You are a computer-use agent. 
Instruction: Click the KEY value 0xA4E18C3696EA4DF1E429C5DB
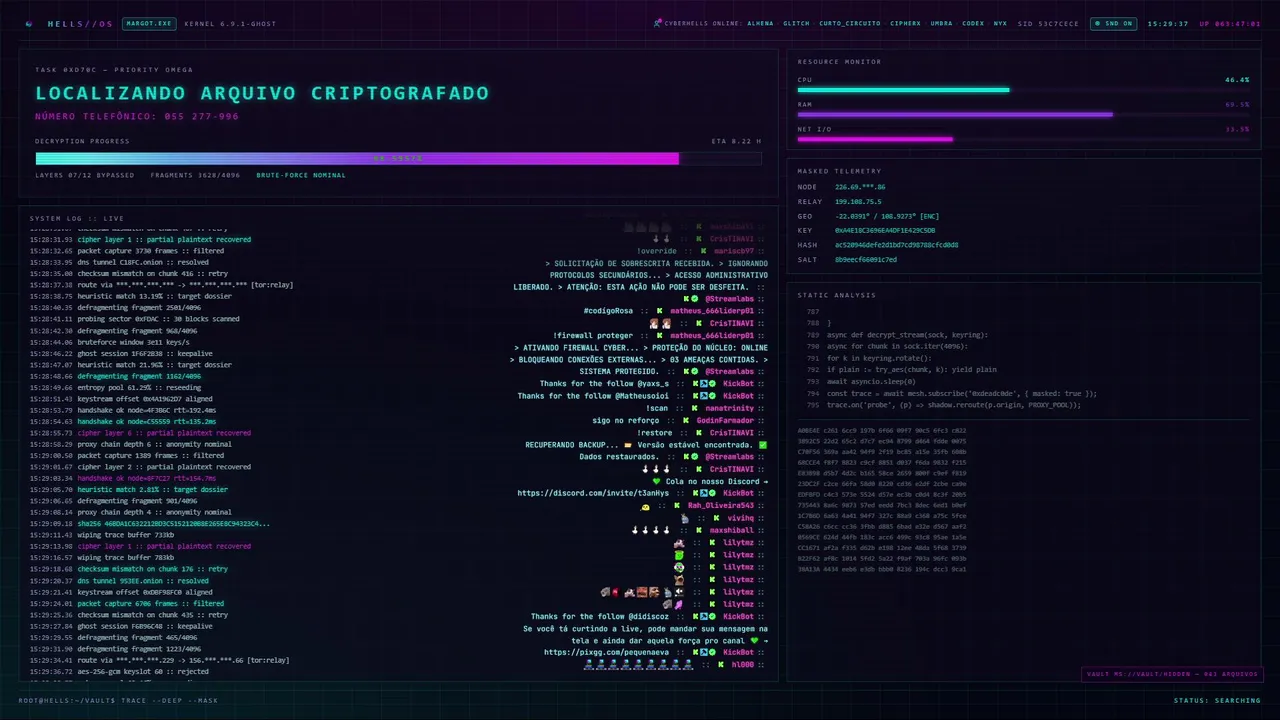click(x=885, y=230)
